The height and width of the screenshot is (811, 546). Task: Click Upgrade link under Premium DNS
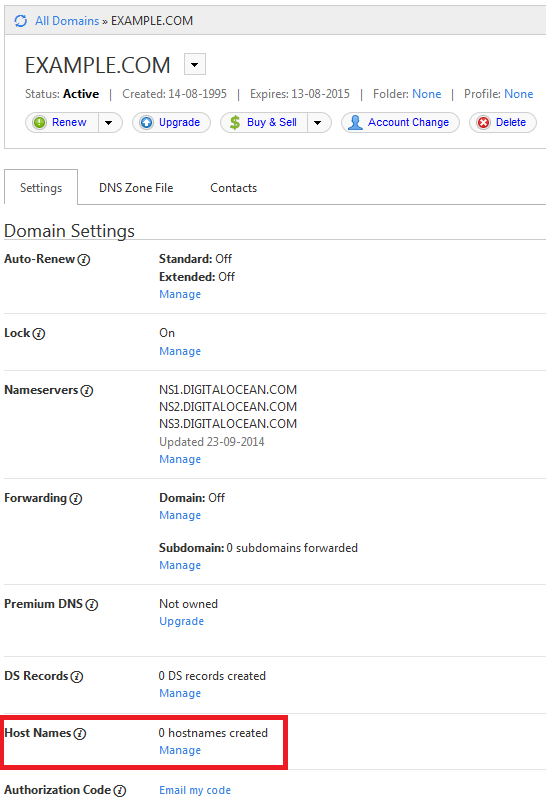[181, 621]
